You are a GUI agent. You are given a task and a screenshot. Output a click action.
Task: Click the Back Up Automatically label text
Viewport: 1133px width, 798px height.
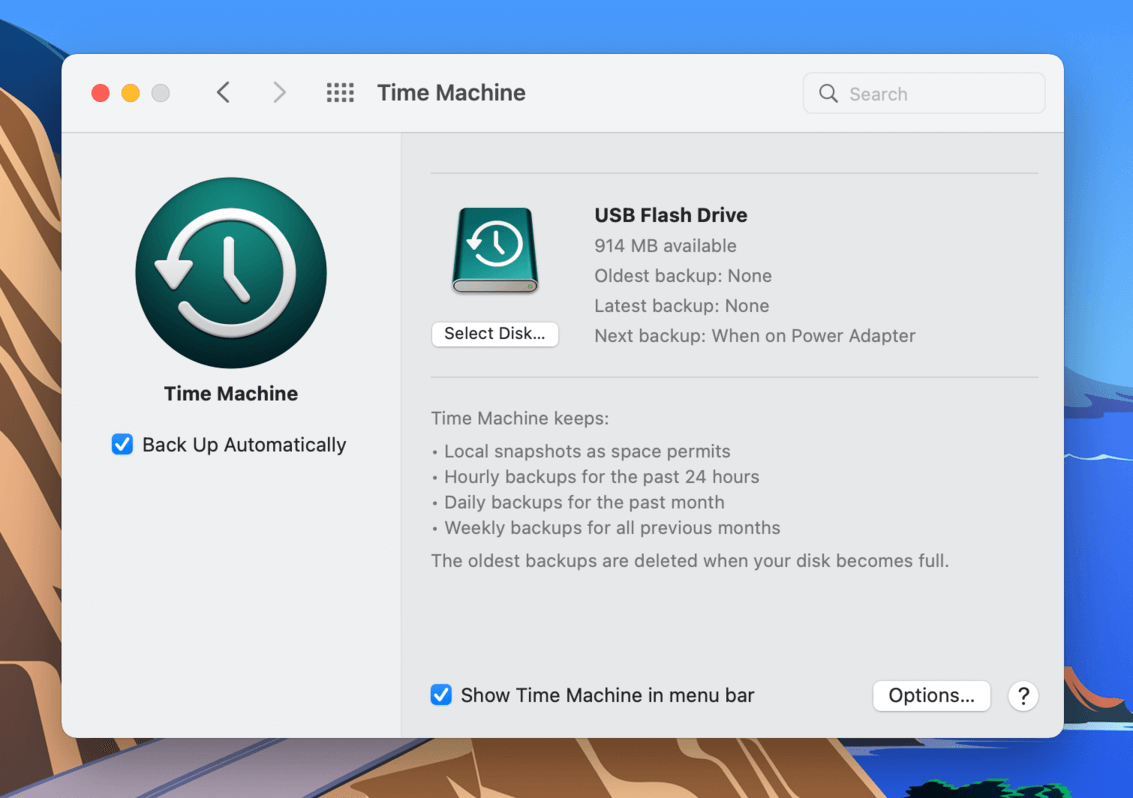(244, 445)
